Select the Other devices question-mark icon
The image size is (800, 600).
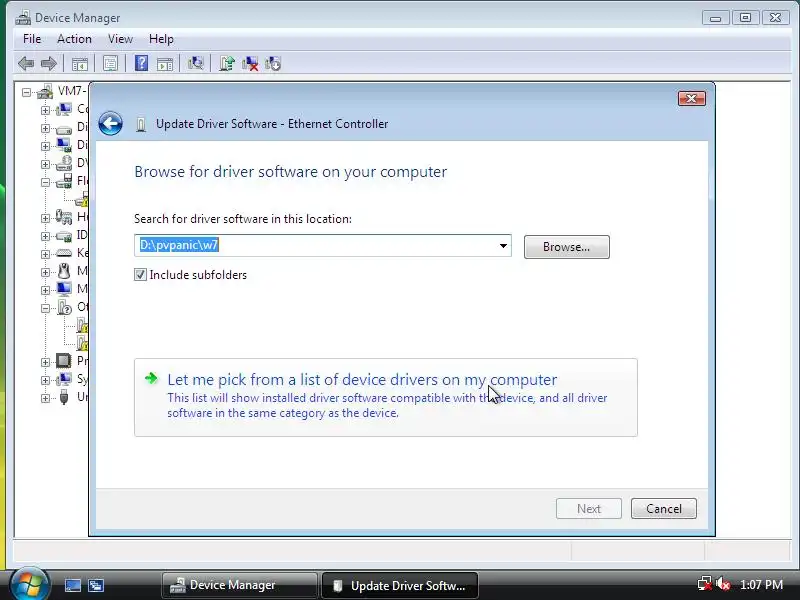tap(64, 307)
